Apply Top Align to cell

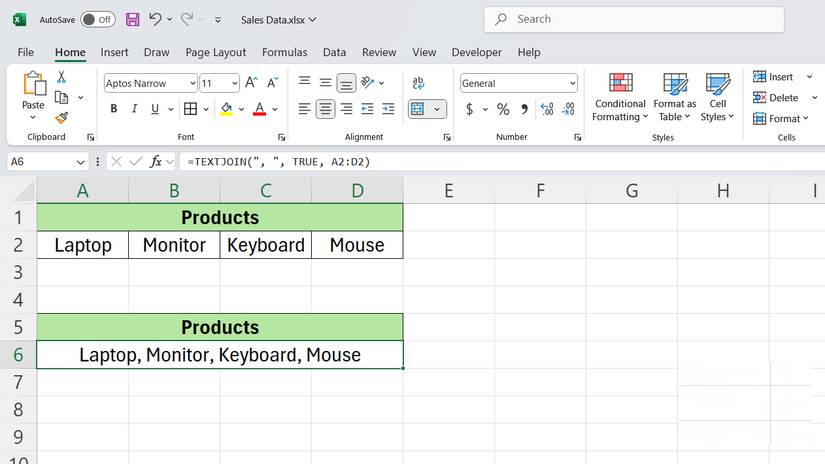point(304,82)
